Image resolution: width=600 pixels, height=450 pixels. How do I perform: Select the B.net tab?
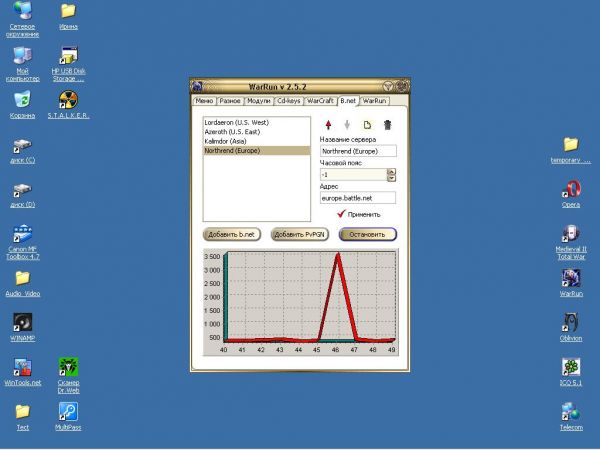[348, 101]
